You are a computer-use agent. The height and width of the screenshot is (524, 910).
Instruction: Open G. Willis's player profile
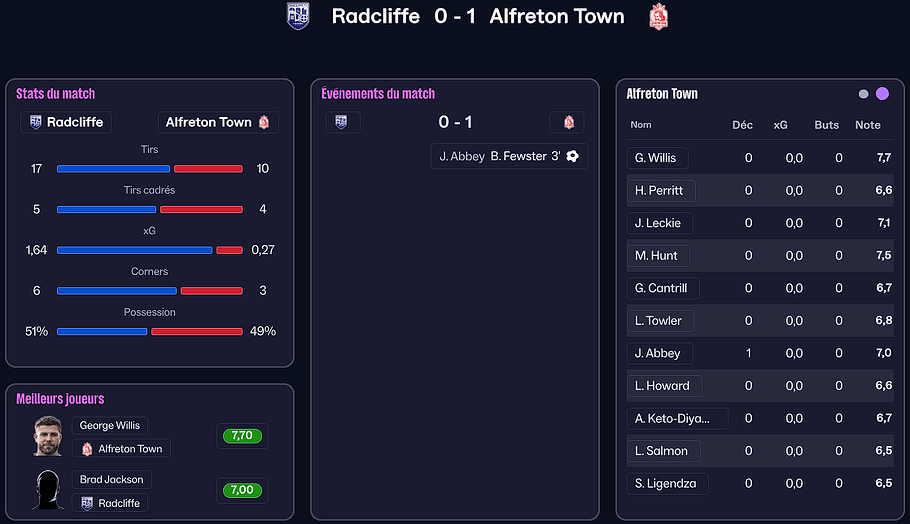(x=656, y=158)
